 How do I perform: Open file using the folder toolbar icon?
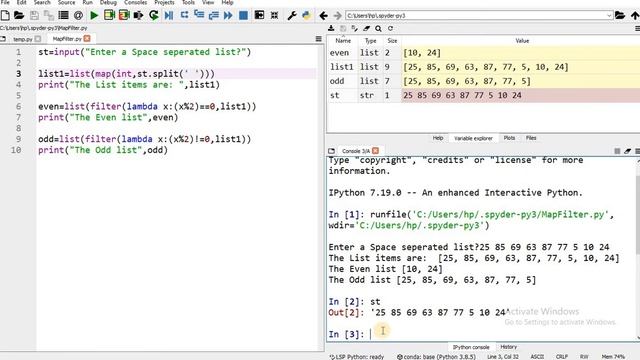(19, 16)
